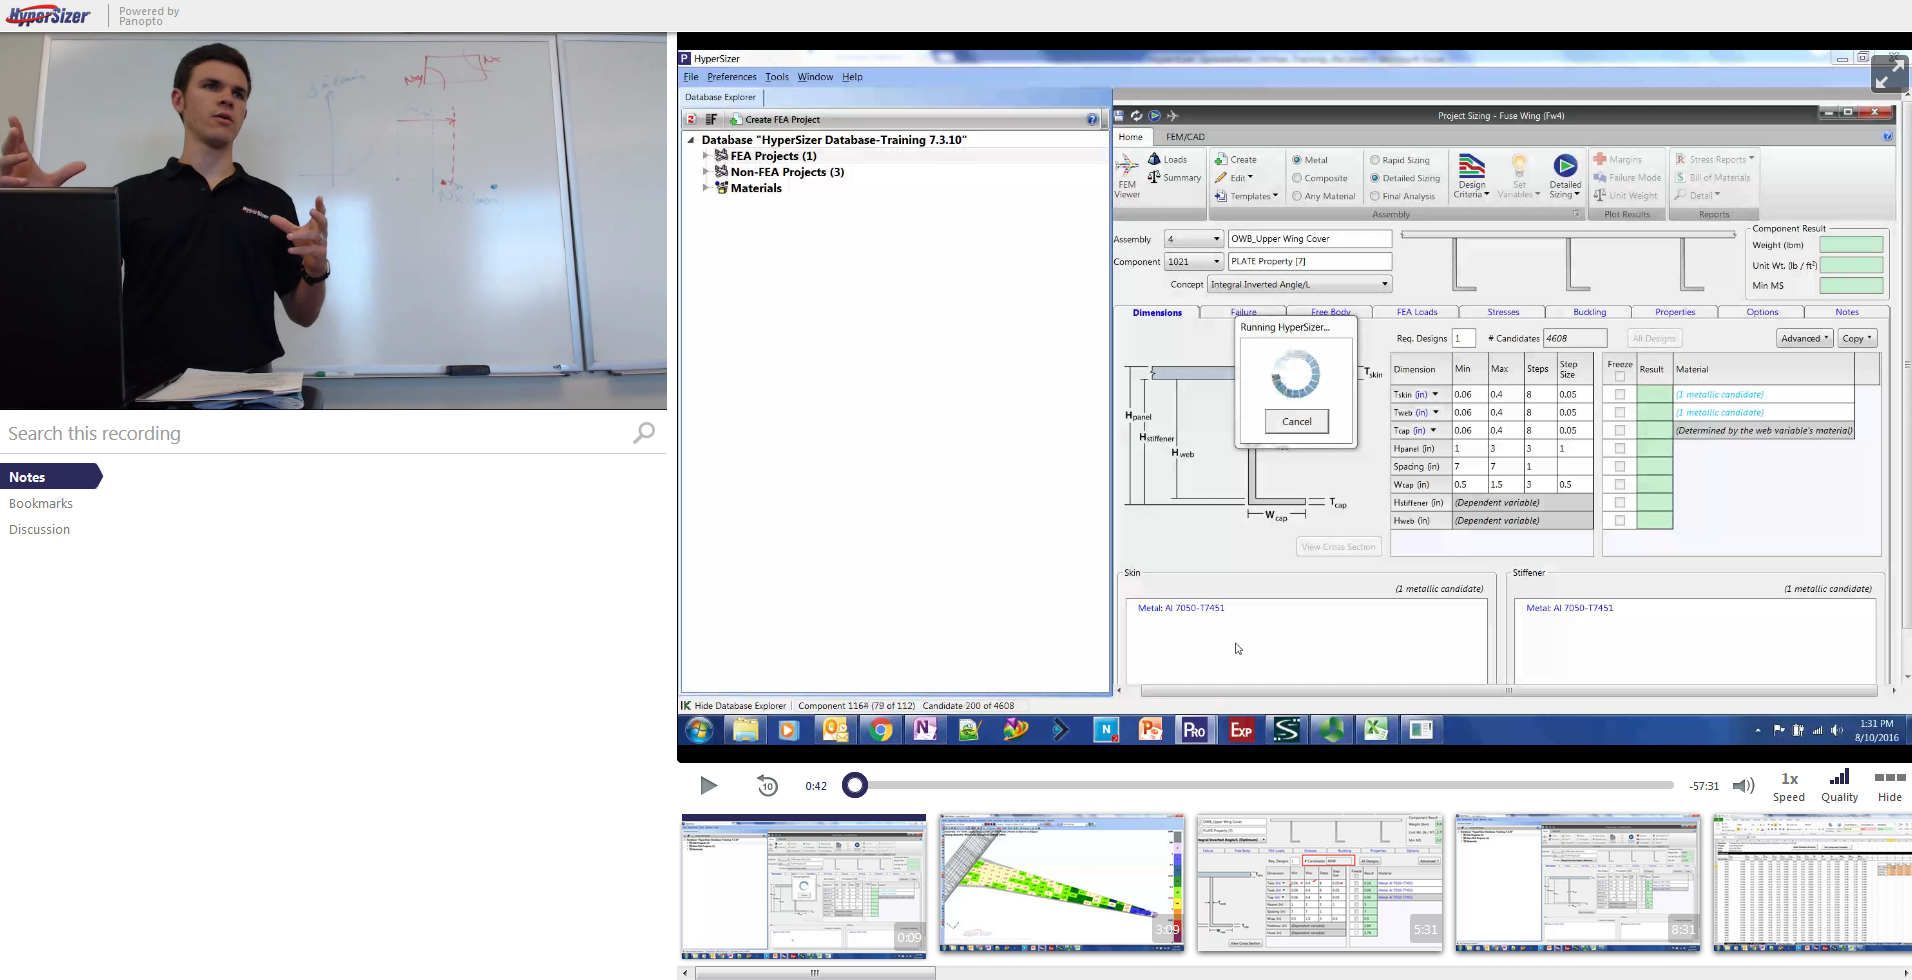Click the save icon in Project Sizing title bar
The image size is (1912, 980).
click(1119, 116)
